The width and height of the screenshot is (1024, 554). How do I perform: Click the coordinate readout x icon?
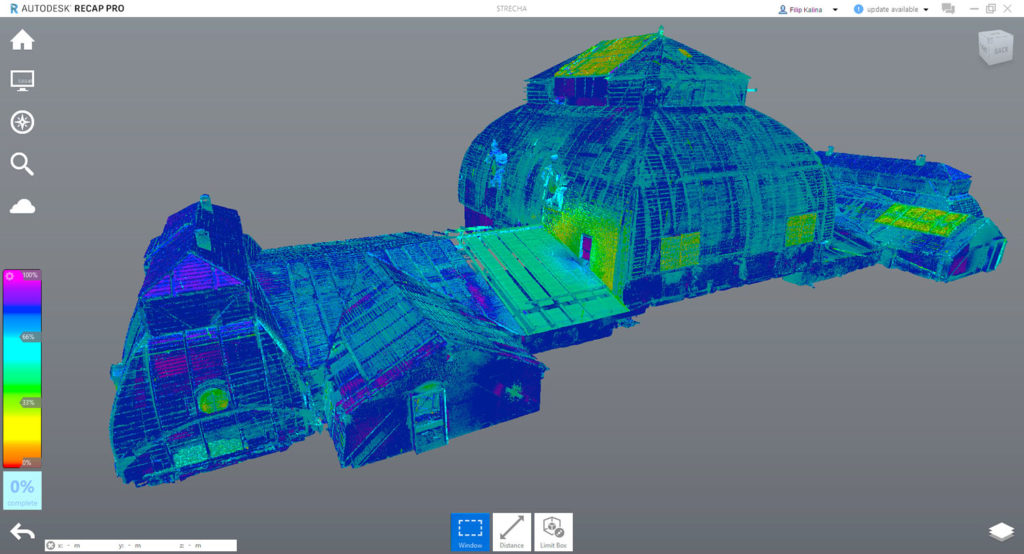coord(51,545)
